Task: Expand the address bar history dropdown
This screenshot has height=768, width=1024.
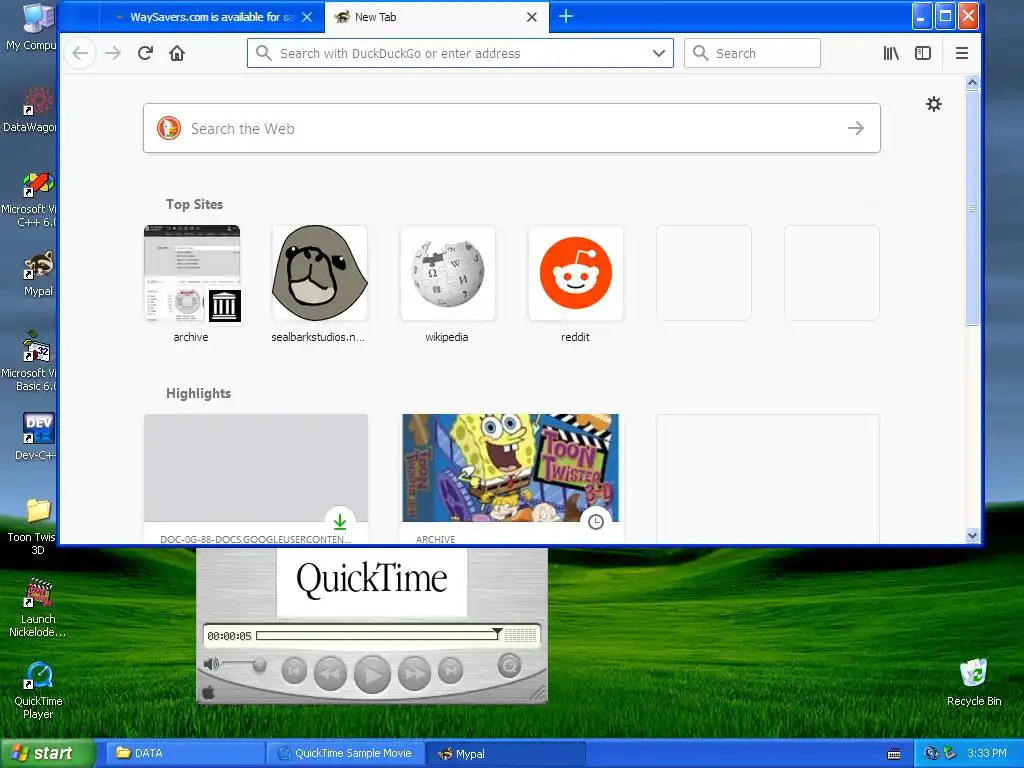Action: tap(659, 53)
